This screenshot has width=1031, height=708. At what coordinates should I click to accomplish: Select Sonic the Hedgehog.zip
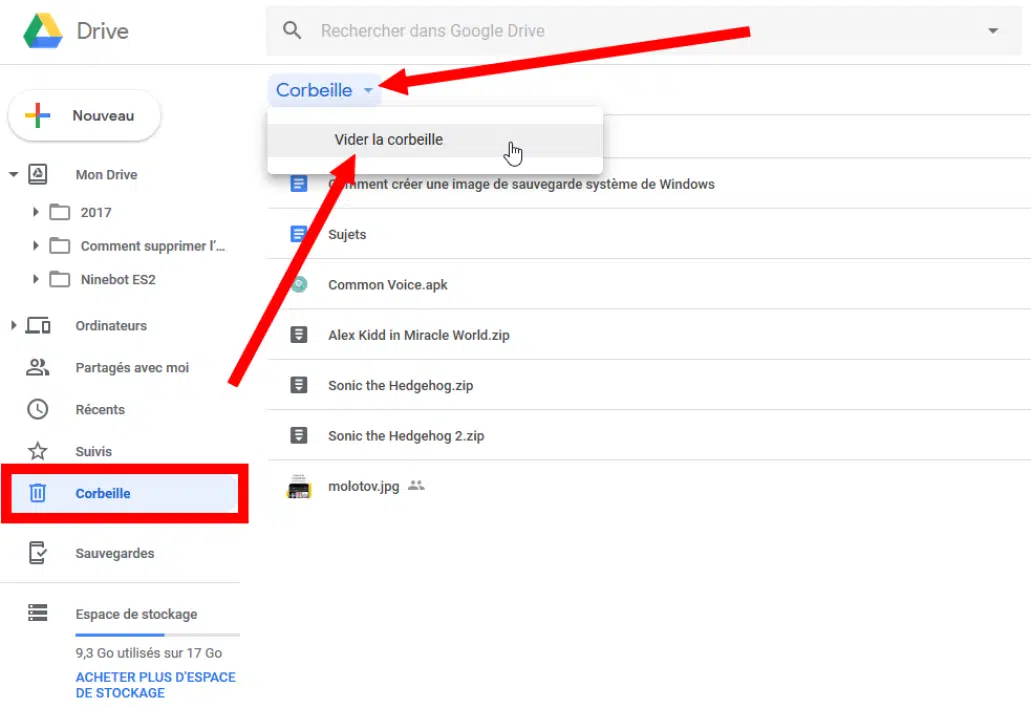(400, 385)
